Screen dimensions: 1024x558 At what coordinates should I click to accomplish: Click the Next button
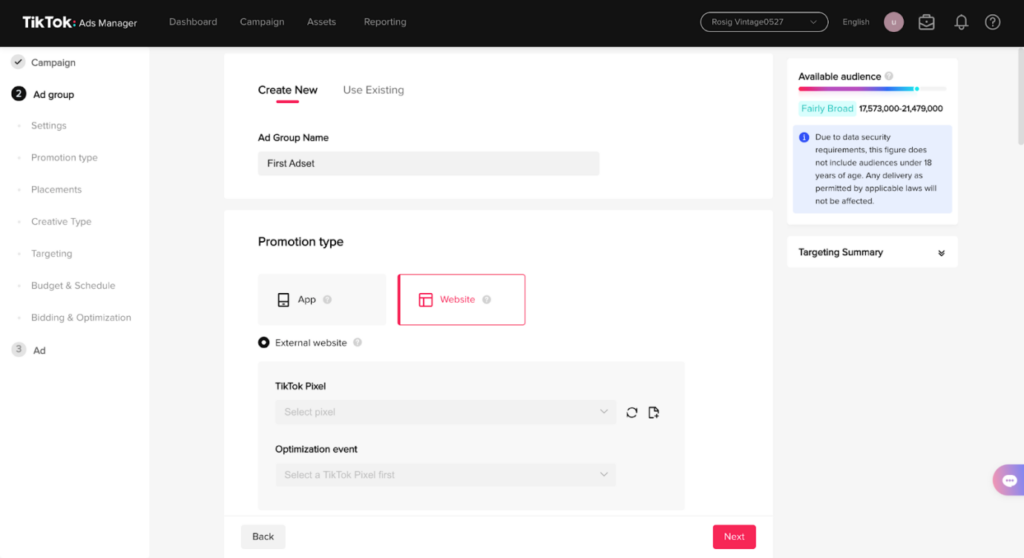734,537
